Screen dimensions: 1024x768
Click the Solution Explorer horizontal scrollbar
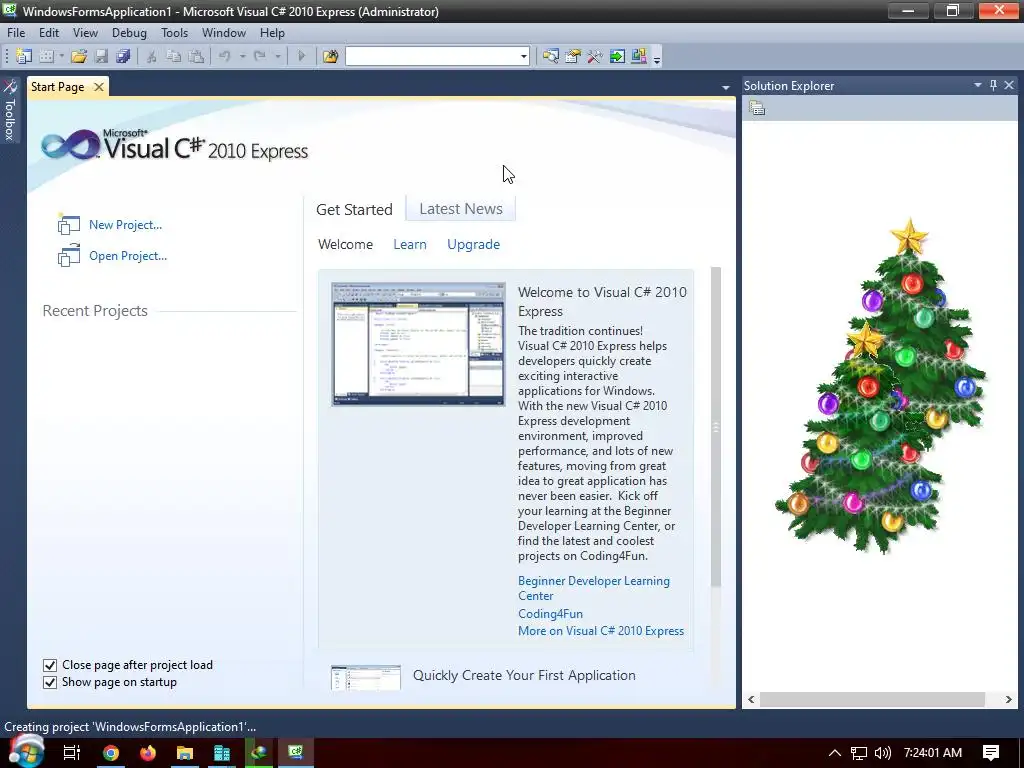[872, 699]
